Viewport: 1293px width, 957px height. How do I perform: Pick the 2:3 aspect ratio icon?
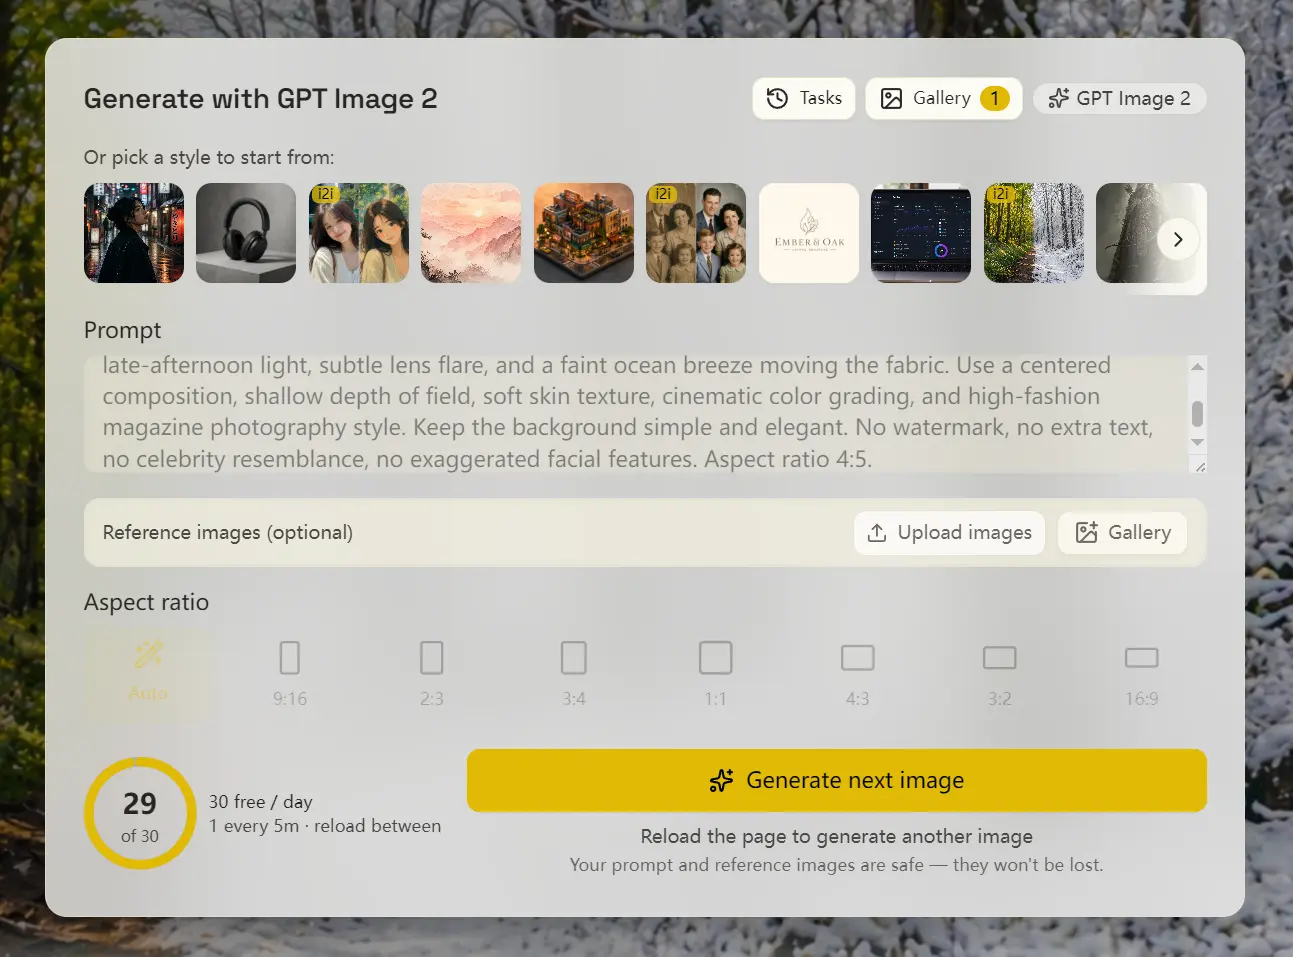pyautogui.click(x=432, y=672)
